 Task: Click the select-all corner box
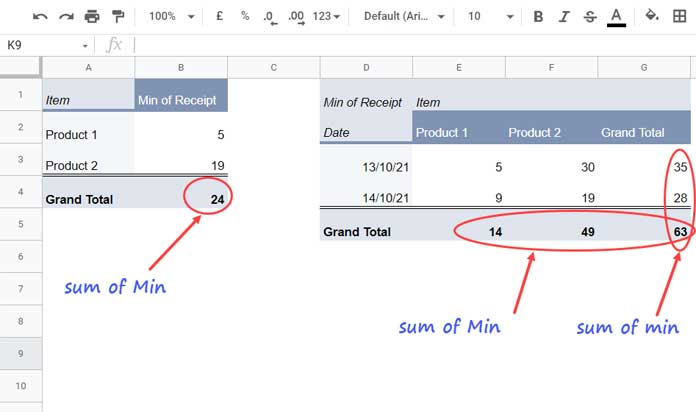point(21,67)
